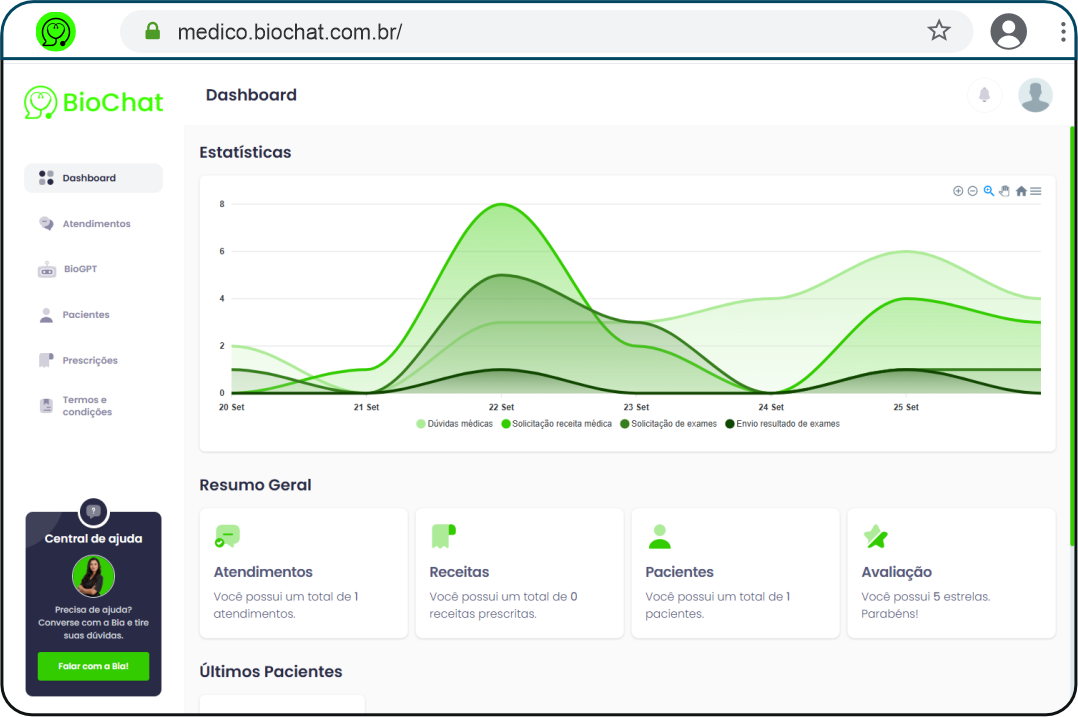Open browser three-dot options menu

click(x=1062, y=31)
